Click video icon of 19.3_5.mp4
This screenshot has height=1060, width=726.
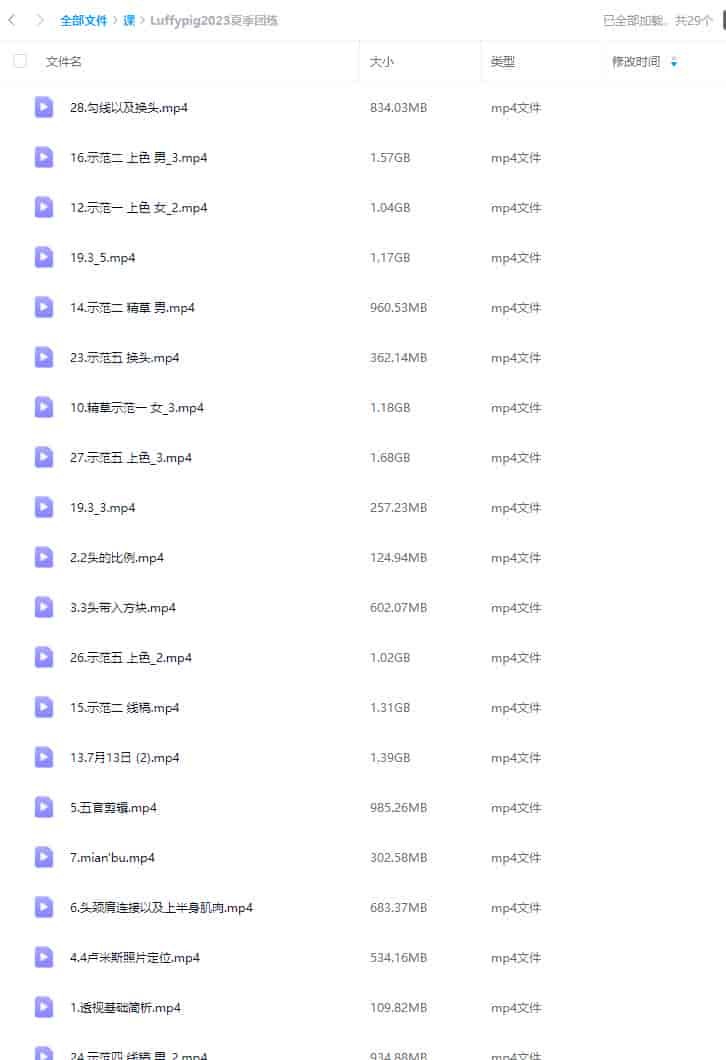point(44,257)
